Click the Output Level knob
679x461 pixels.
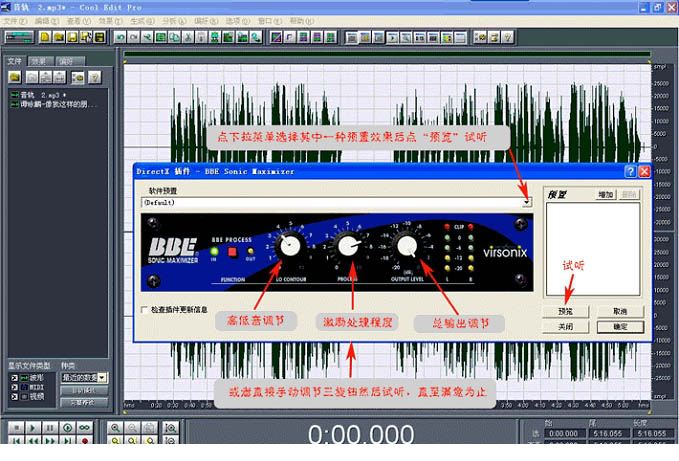point(407,245)
